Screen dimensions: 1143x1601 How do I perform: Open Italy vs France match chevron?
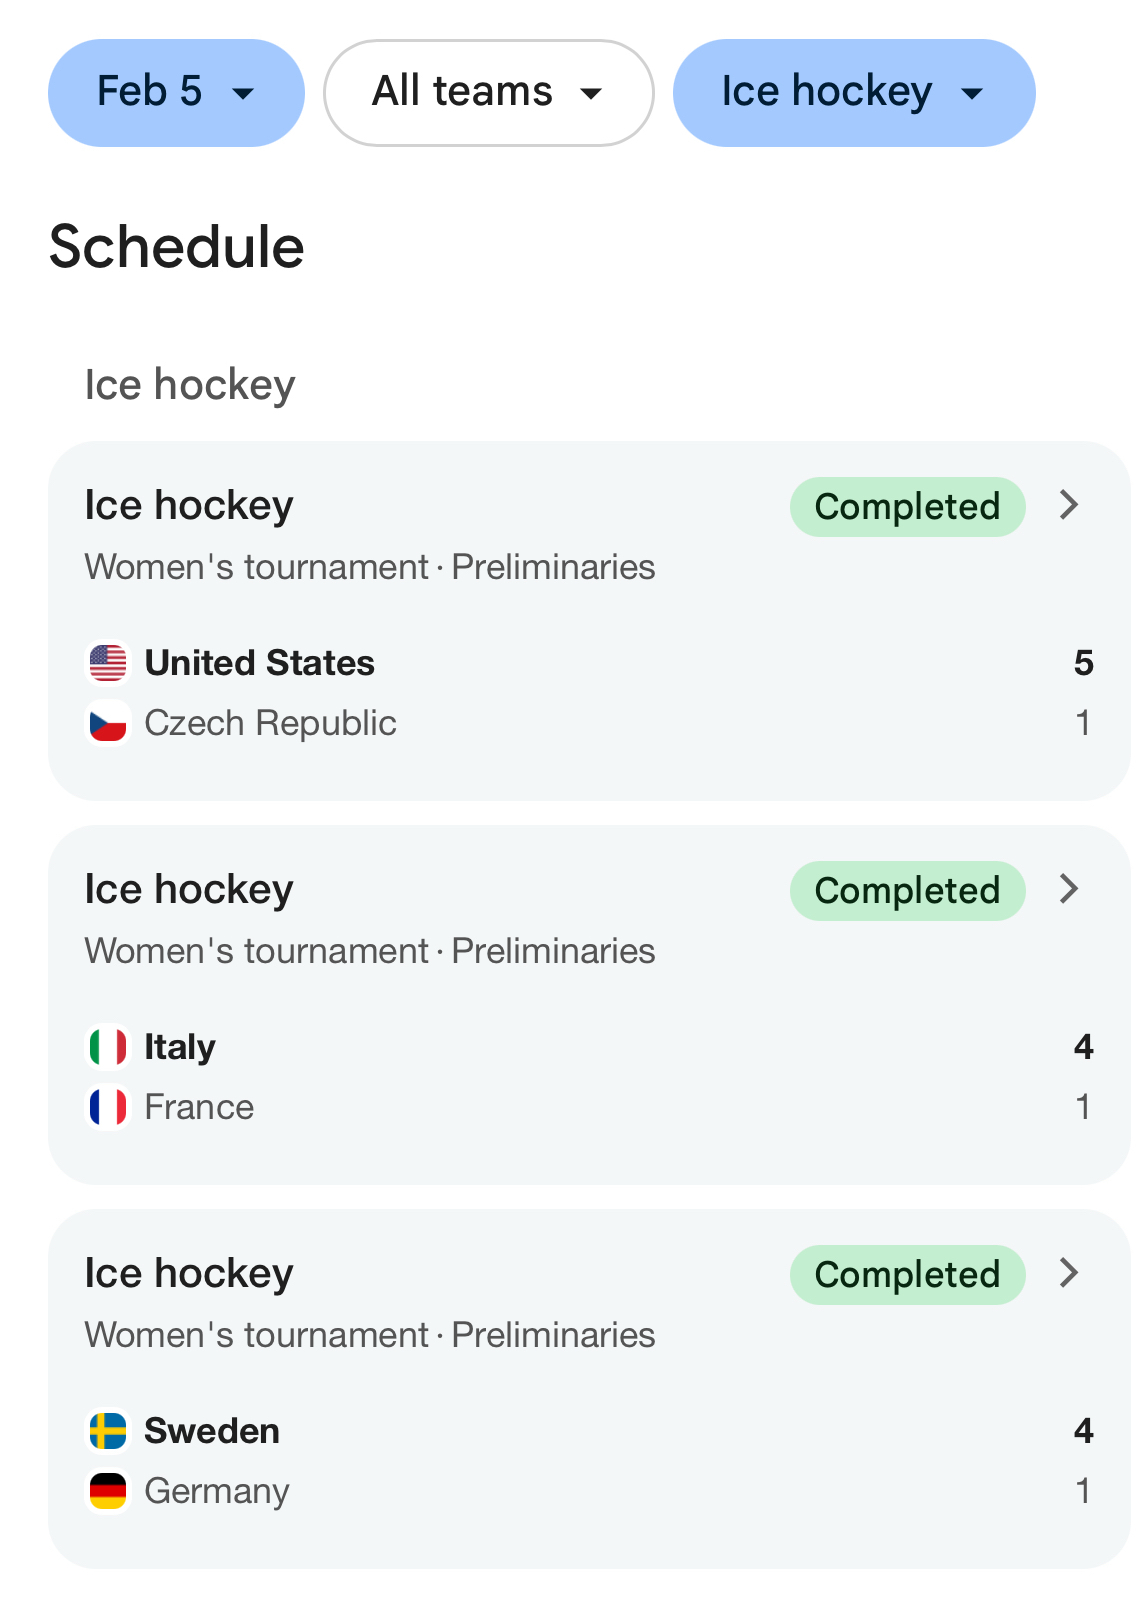pos(1069,889)
